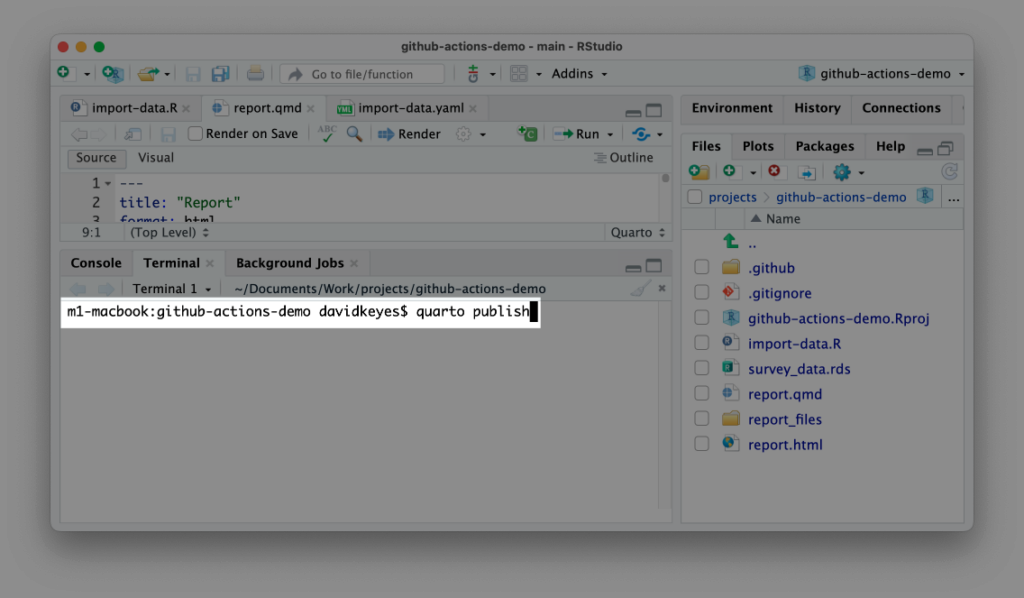Screen dimensions: 1024x598
Task: Open the render settings gear icon
Action: (463, 134)
